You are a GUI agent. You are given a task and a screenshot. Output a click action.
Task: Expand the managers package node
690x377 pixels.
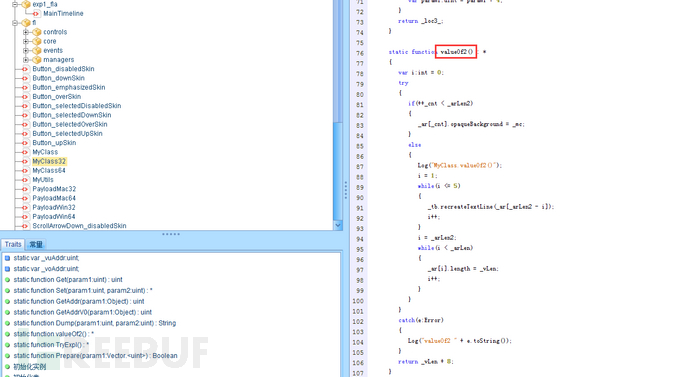click(x=26, y=60)
